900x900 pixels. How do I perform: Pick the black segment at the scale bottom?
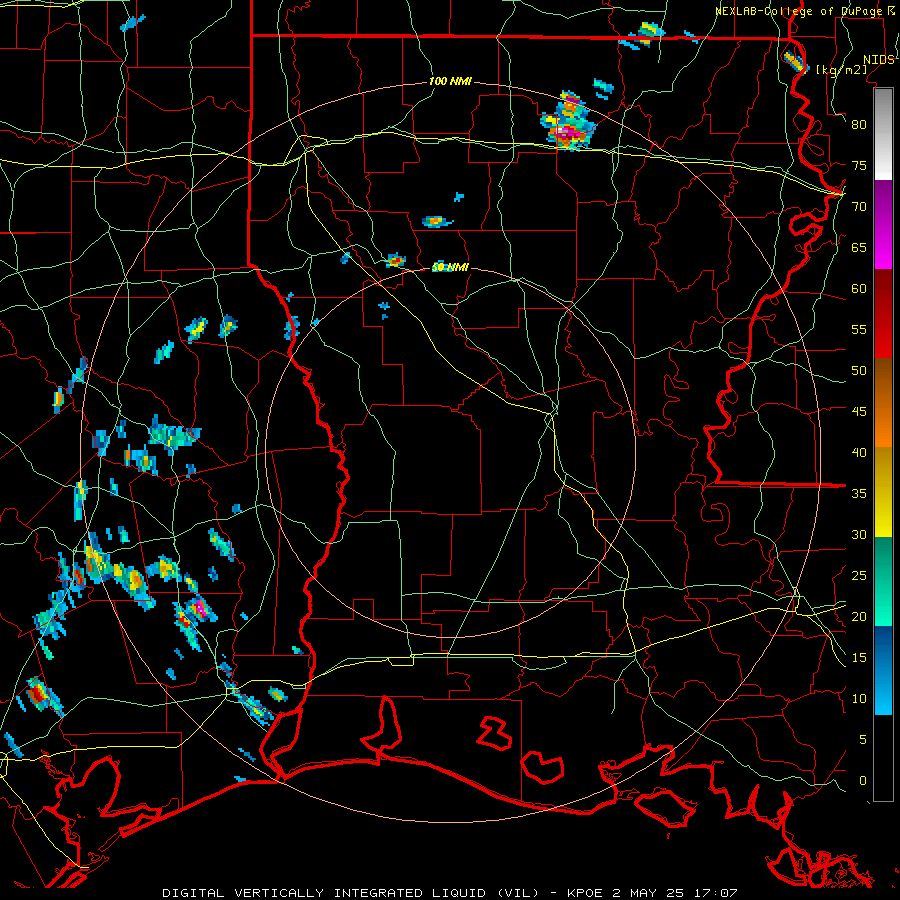point(884,758)
